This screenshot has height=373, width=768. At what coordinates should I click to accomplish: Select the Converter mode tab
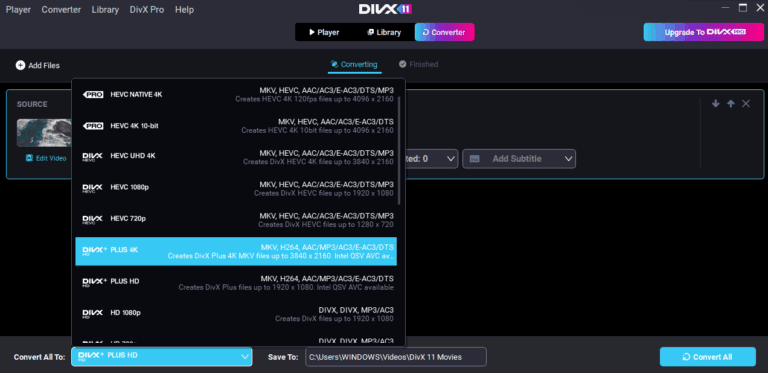pos(444,32)
